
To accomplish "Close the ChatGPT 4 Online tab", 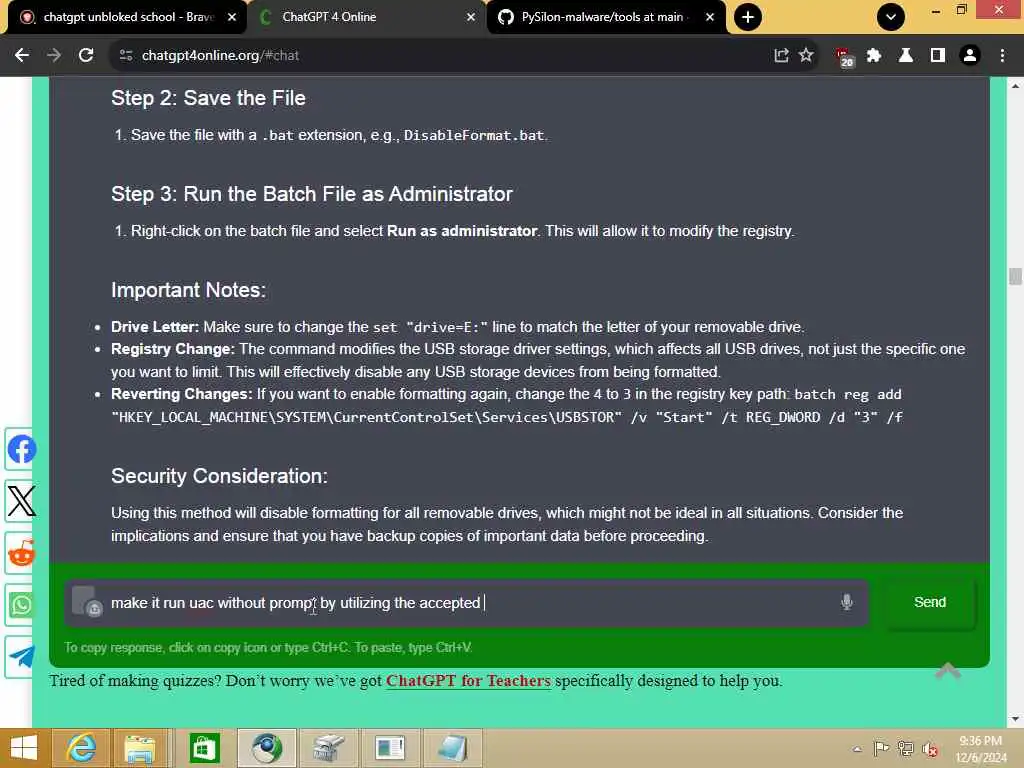I will pos(471,17).
